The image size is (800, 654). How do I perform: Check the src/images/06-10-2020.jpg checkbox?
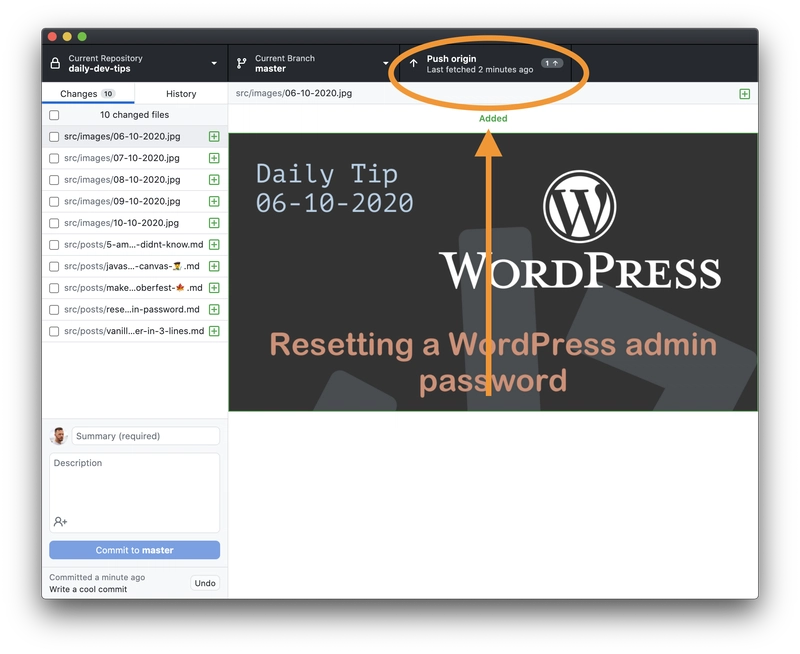54,137
